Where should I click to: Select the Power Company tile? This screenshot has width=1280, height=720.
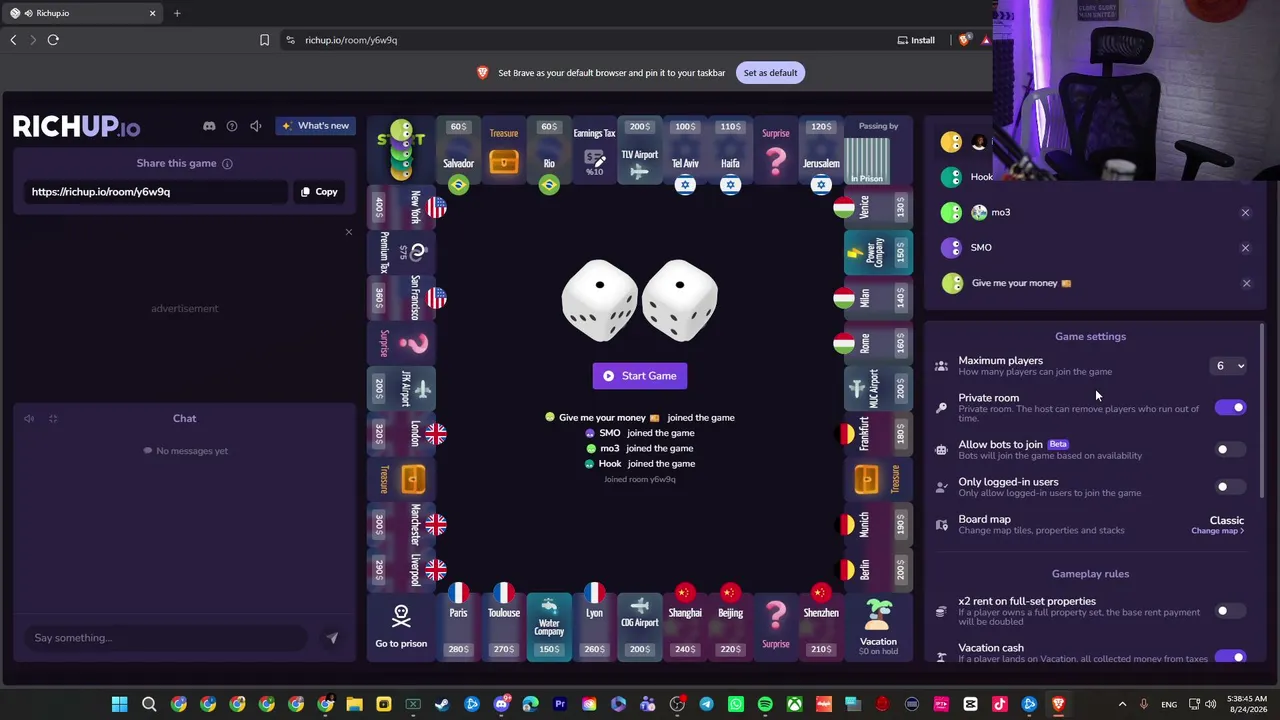tap(878, 253)
